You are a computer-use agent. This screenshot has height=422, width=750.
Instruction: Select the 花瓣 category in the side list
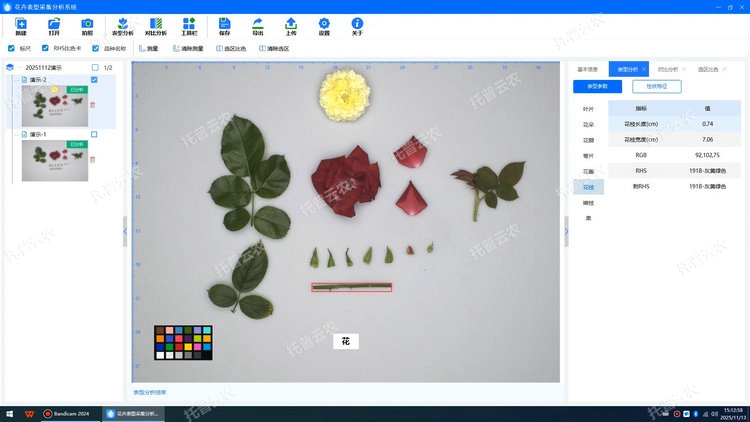pos(588,140)
